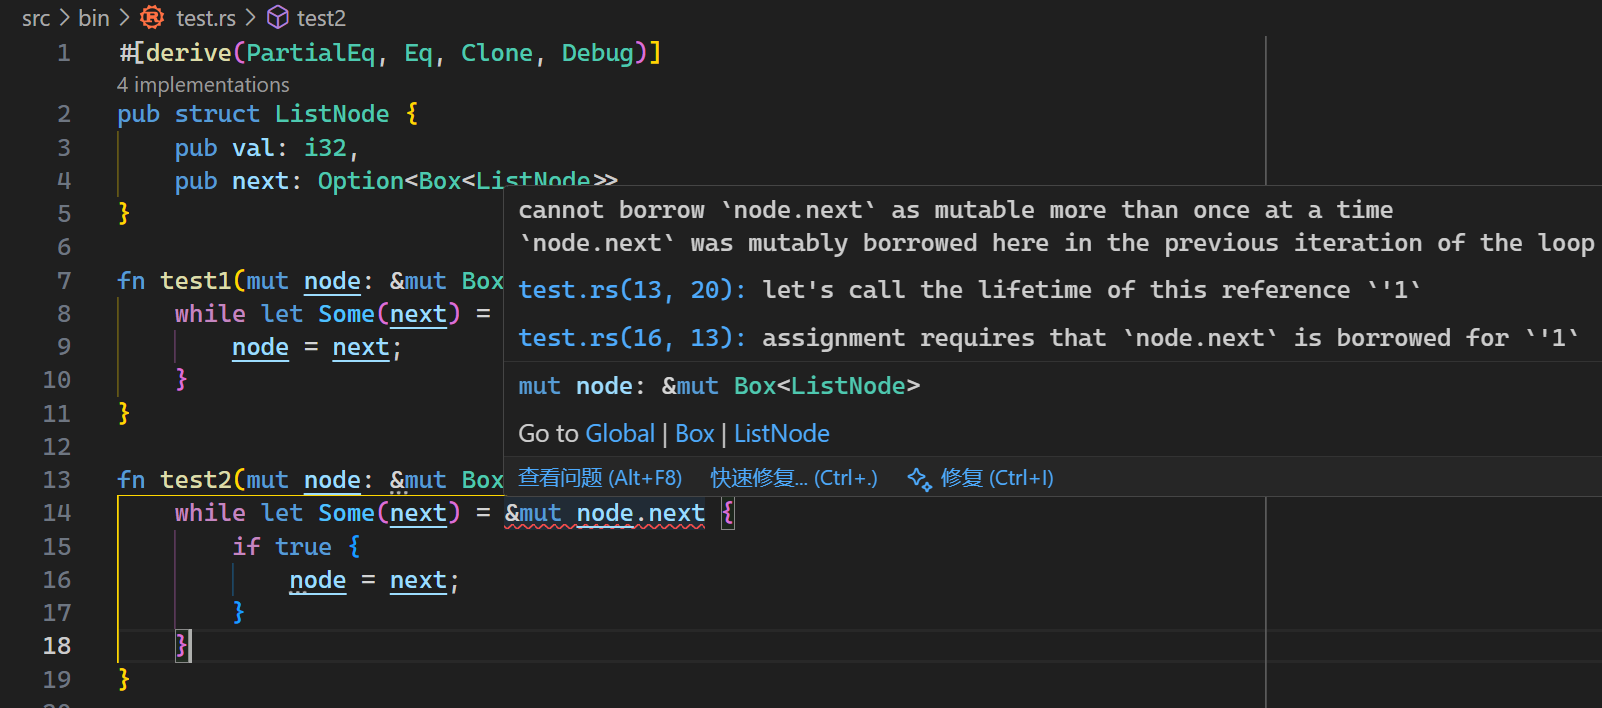The width and height of the screenshot is (1602, 708).
Task: Click the sparkle icon beside 修复
Action: pos(919,478)
